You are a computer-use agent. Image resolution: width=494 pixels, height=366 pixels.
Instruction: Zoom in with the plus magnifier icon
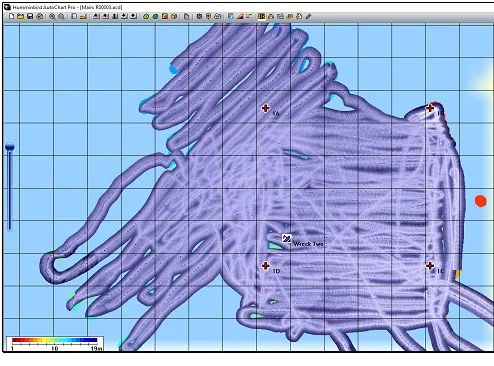(52, 16)
